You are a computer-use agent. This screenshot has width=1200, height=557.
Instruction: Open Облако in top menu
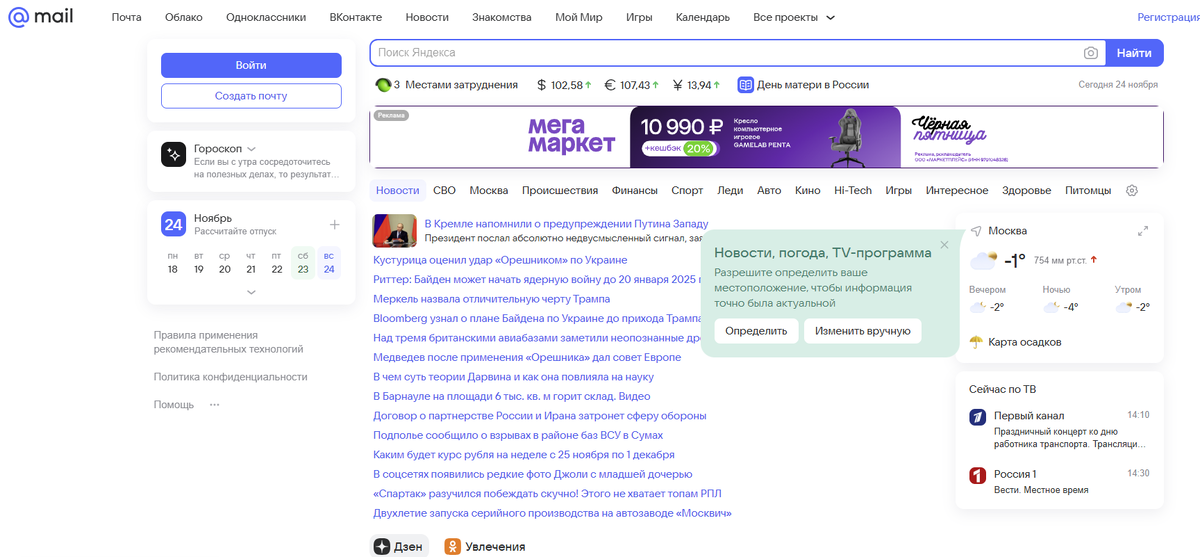tap(184, 18)
